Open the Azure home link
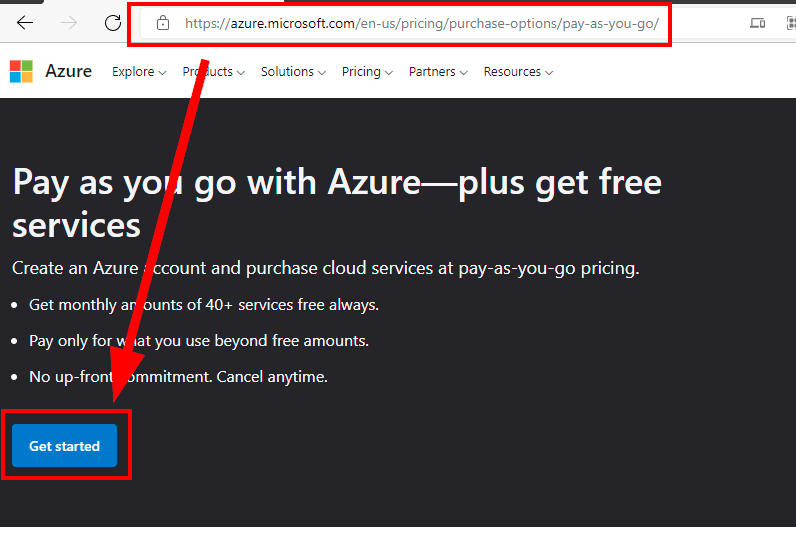Screen dimensions: 796x538 point(68,71)
